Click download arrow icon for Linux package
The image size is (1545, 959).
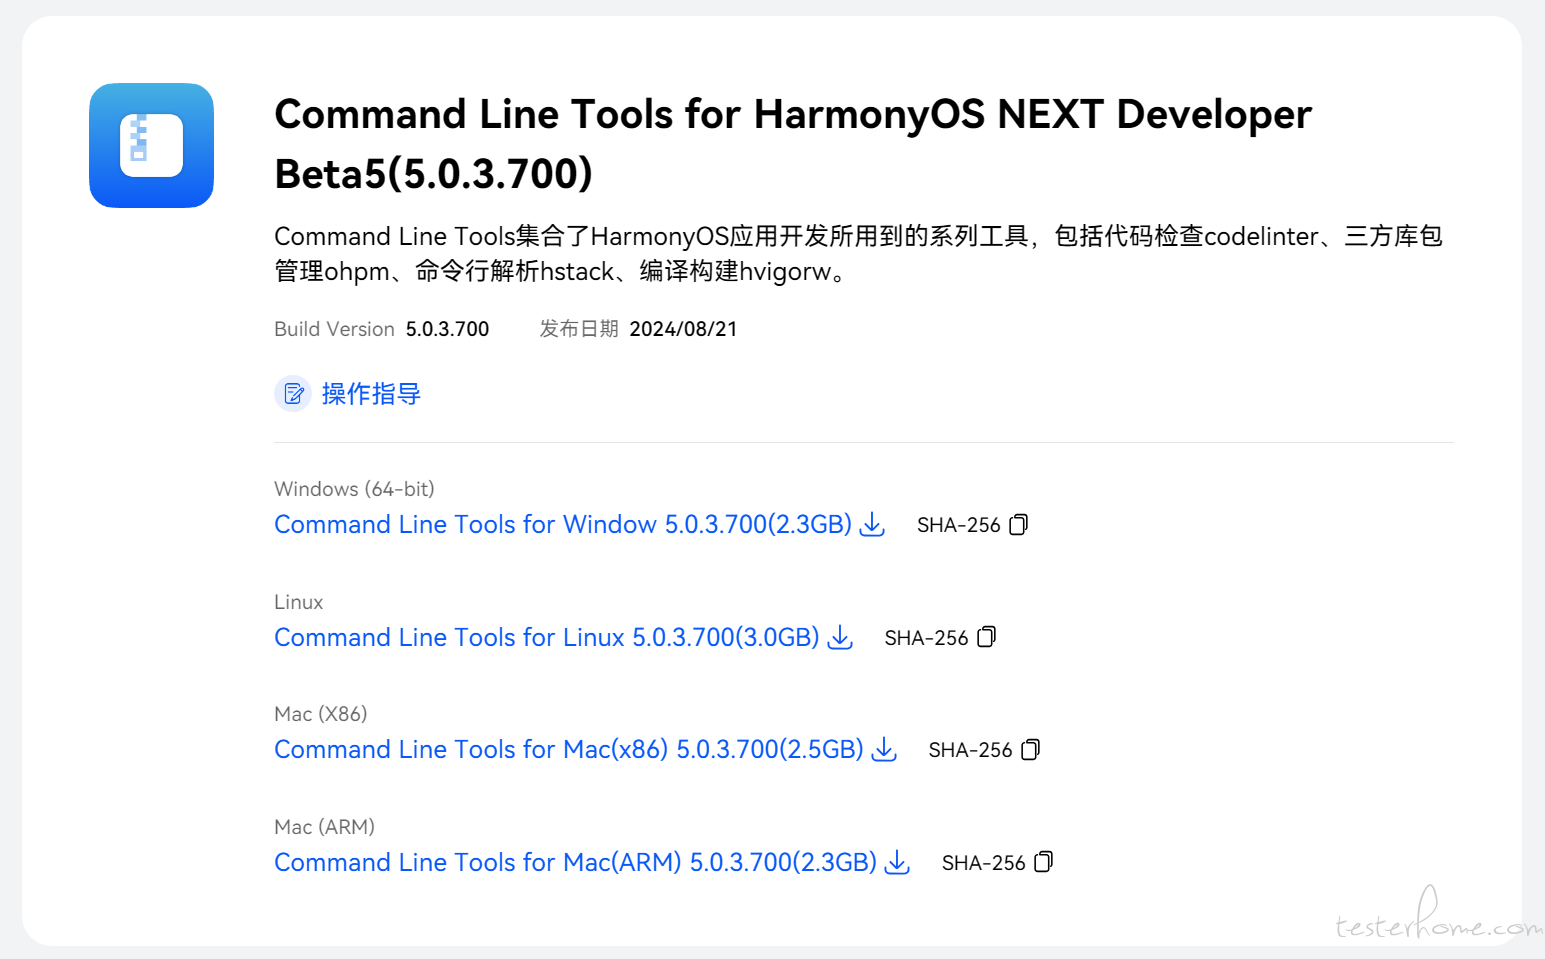click(841, 637)
